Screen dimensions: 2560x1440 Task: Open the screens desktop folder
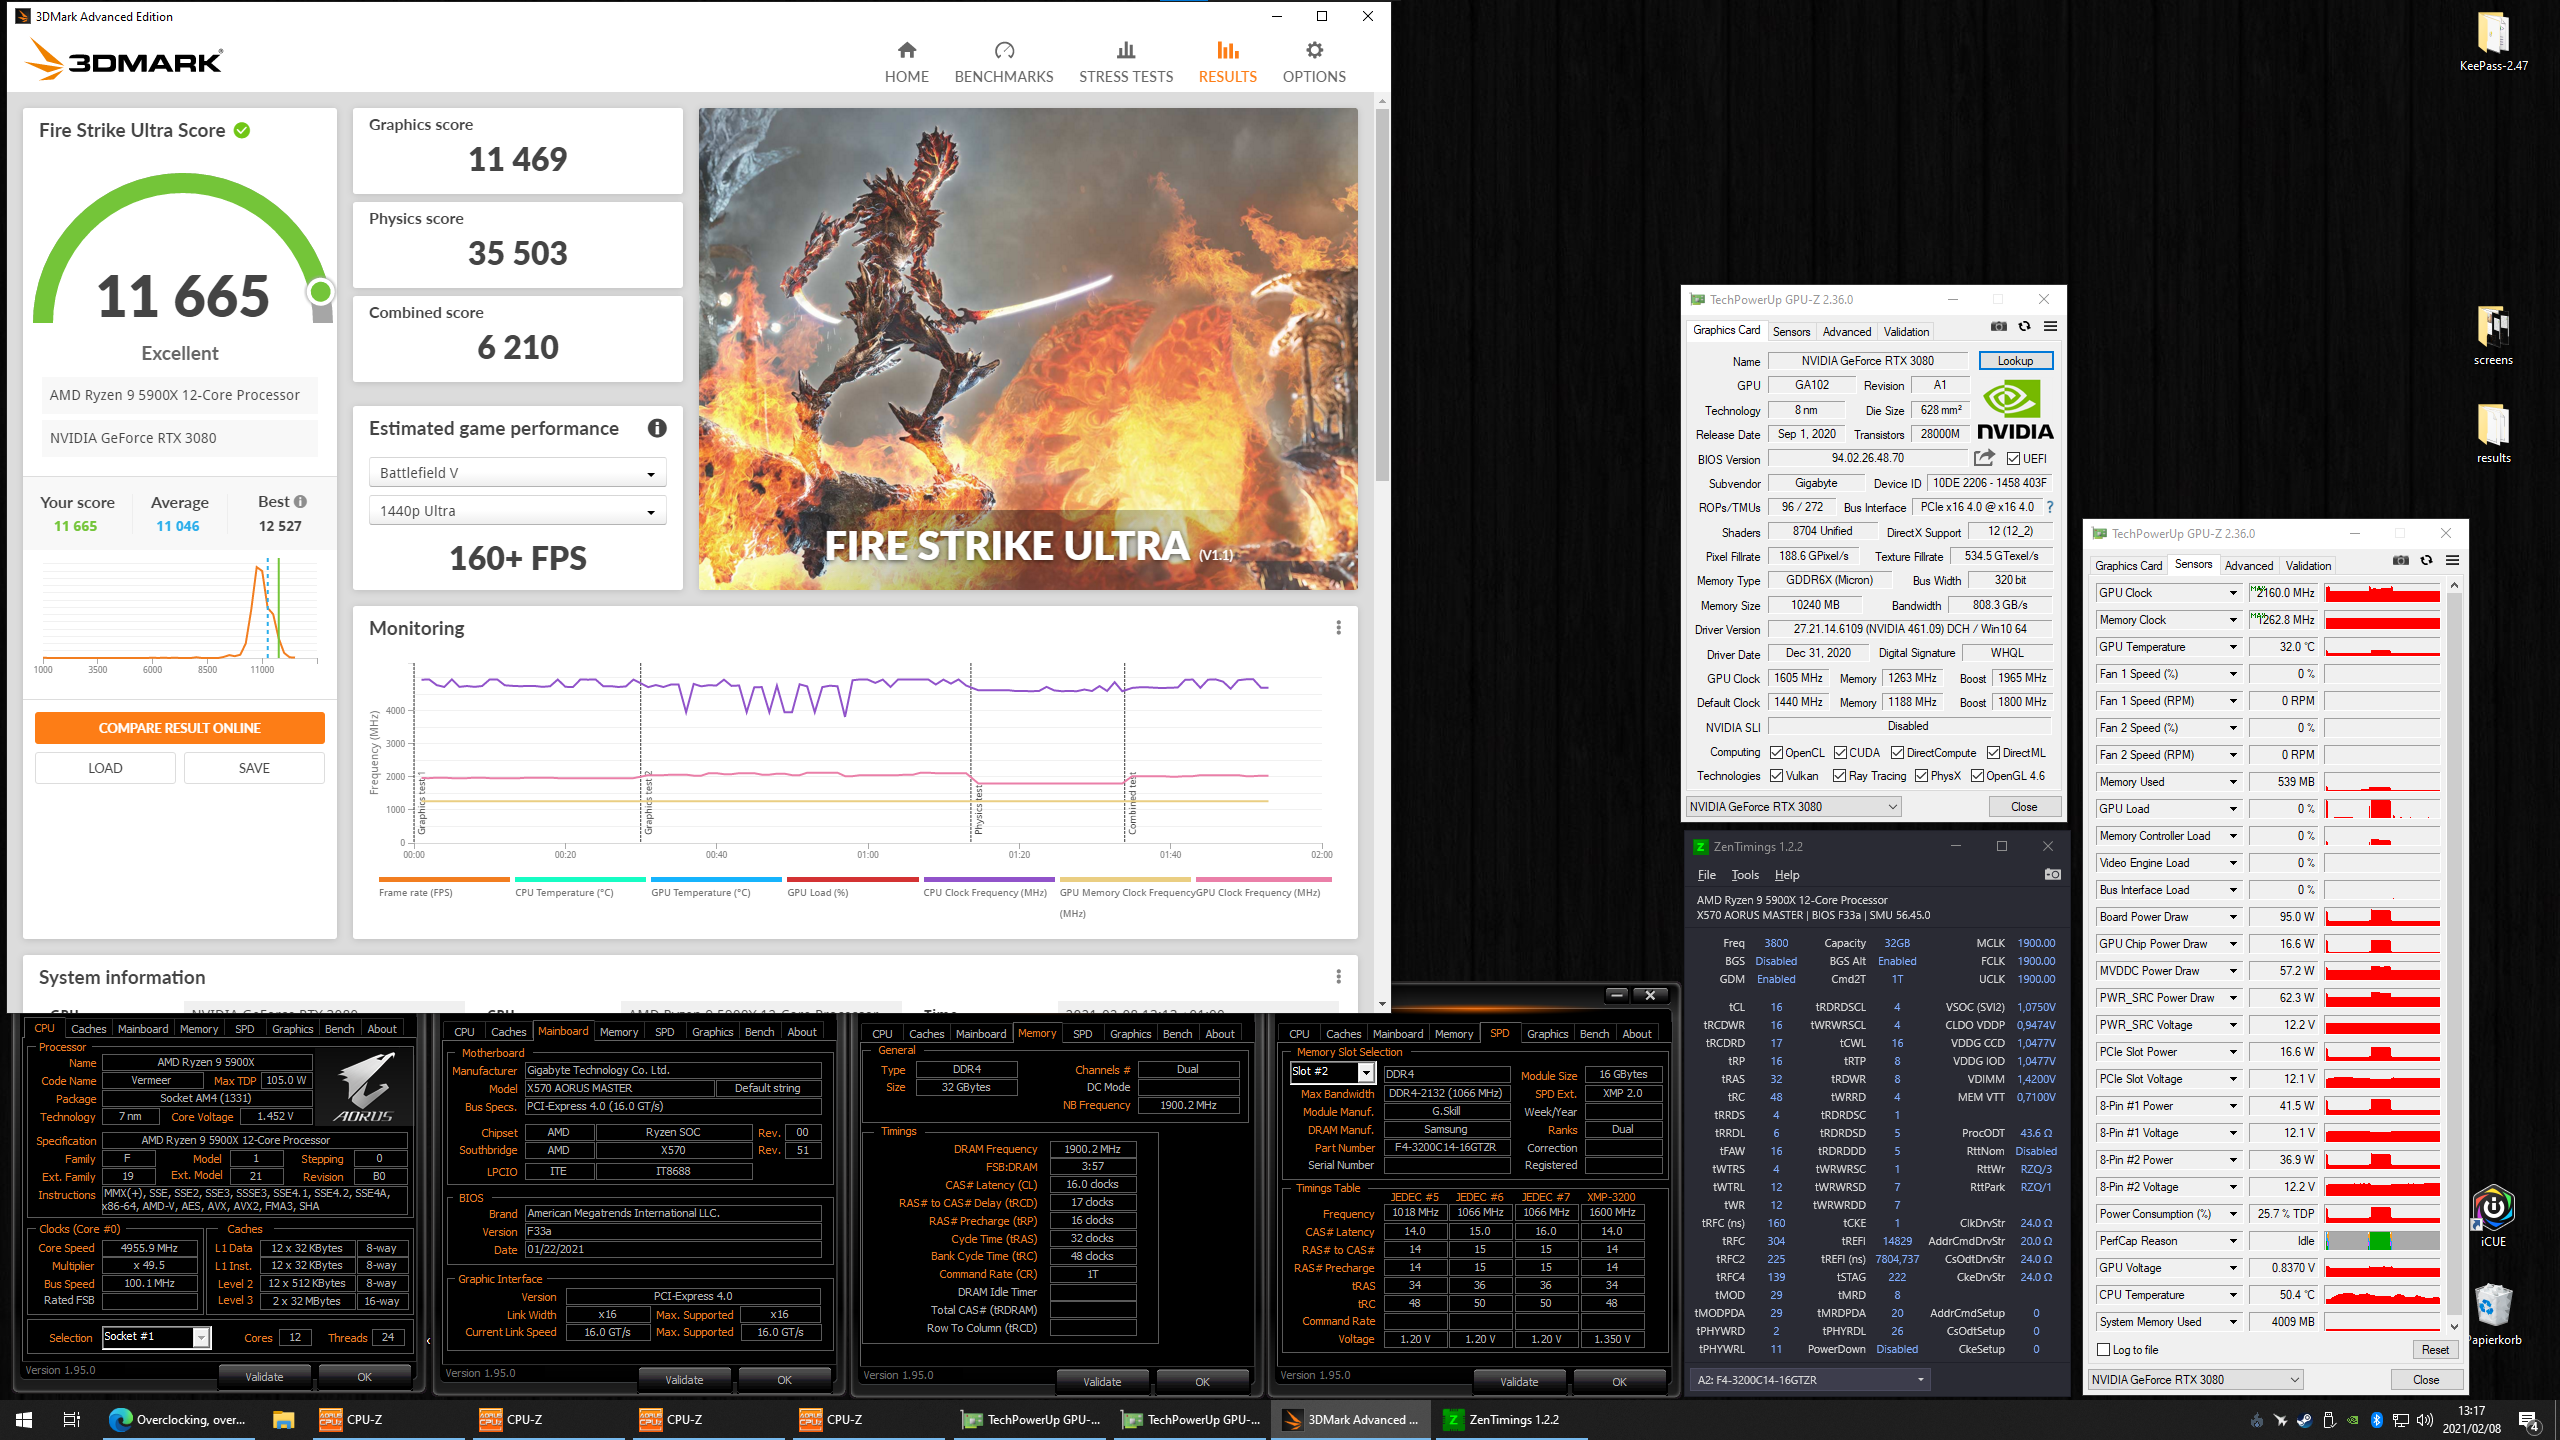pyautogui.click(x=2493, y=336)
